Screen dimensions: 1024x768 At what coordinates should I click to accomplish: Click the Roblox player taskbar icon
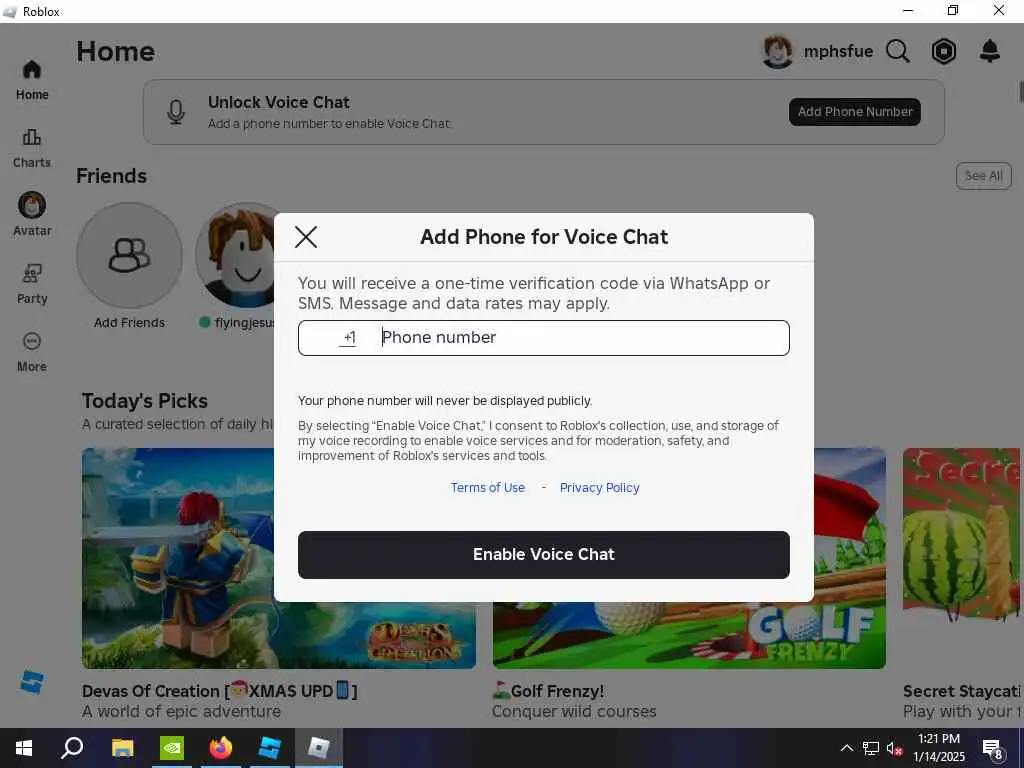(318, 748)
